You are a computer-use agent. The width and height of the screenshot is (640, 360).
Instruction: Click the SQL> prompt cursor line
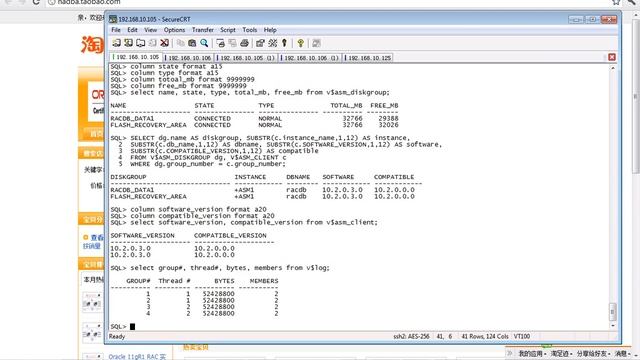coord(122,327)
